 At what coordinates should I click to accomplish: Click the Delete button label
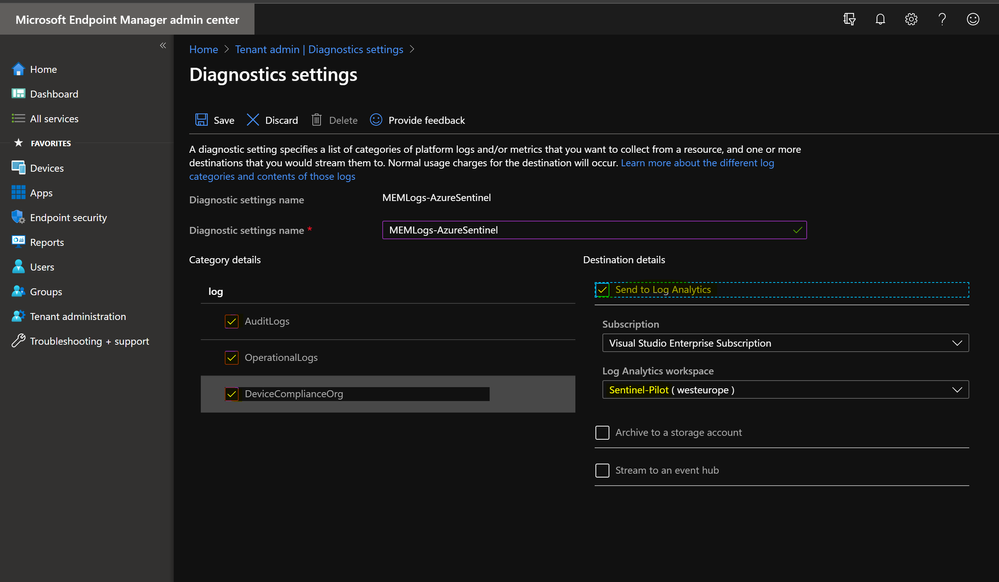point(343,120)
